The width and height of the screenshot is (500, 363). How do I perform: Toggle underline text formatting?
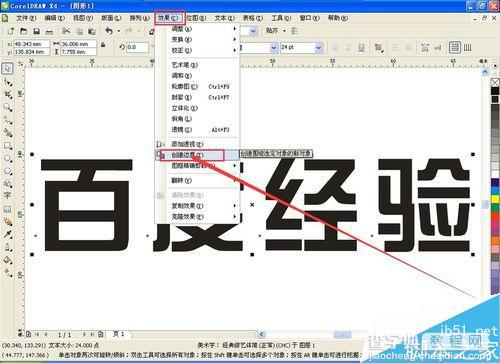(361, 48)
